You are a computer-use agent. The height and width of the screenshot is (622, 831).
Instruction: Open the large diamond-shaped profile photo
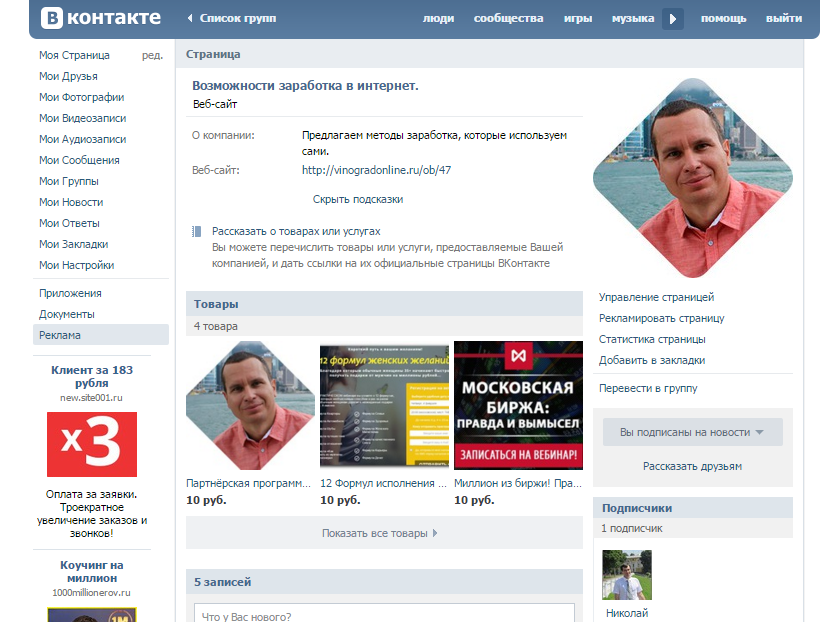click(x=692, y=177)
